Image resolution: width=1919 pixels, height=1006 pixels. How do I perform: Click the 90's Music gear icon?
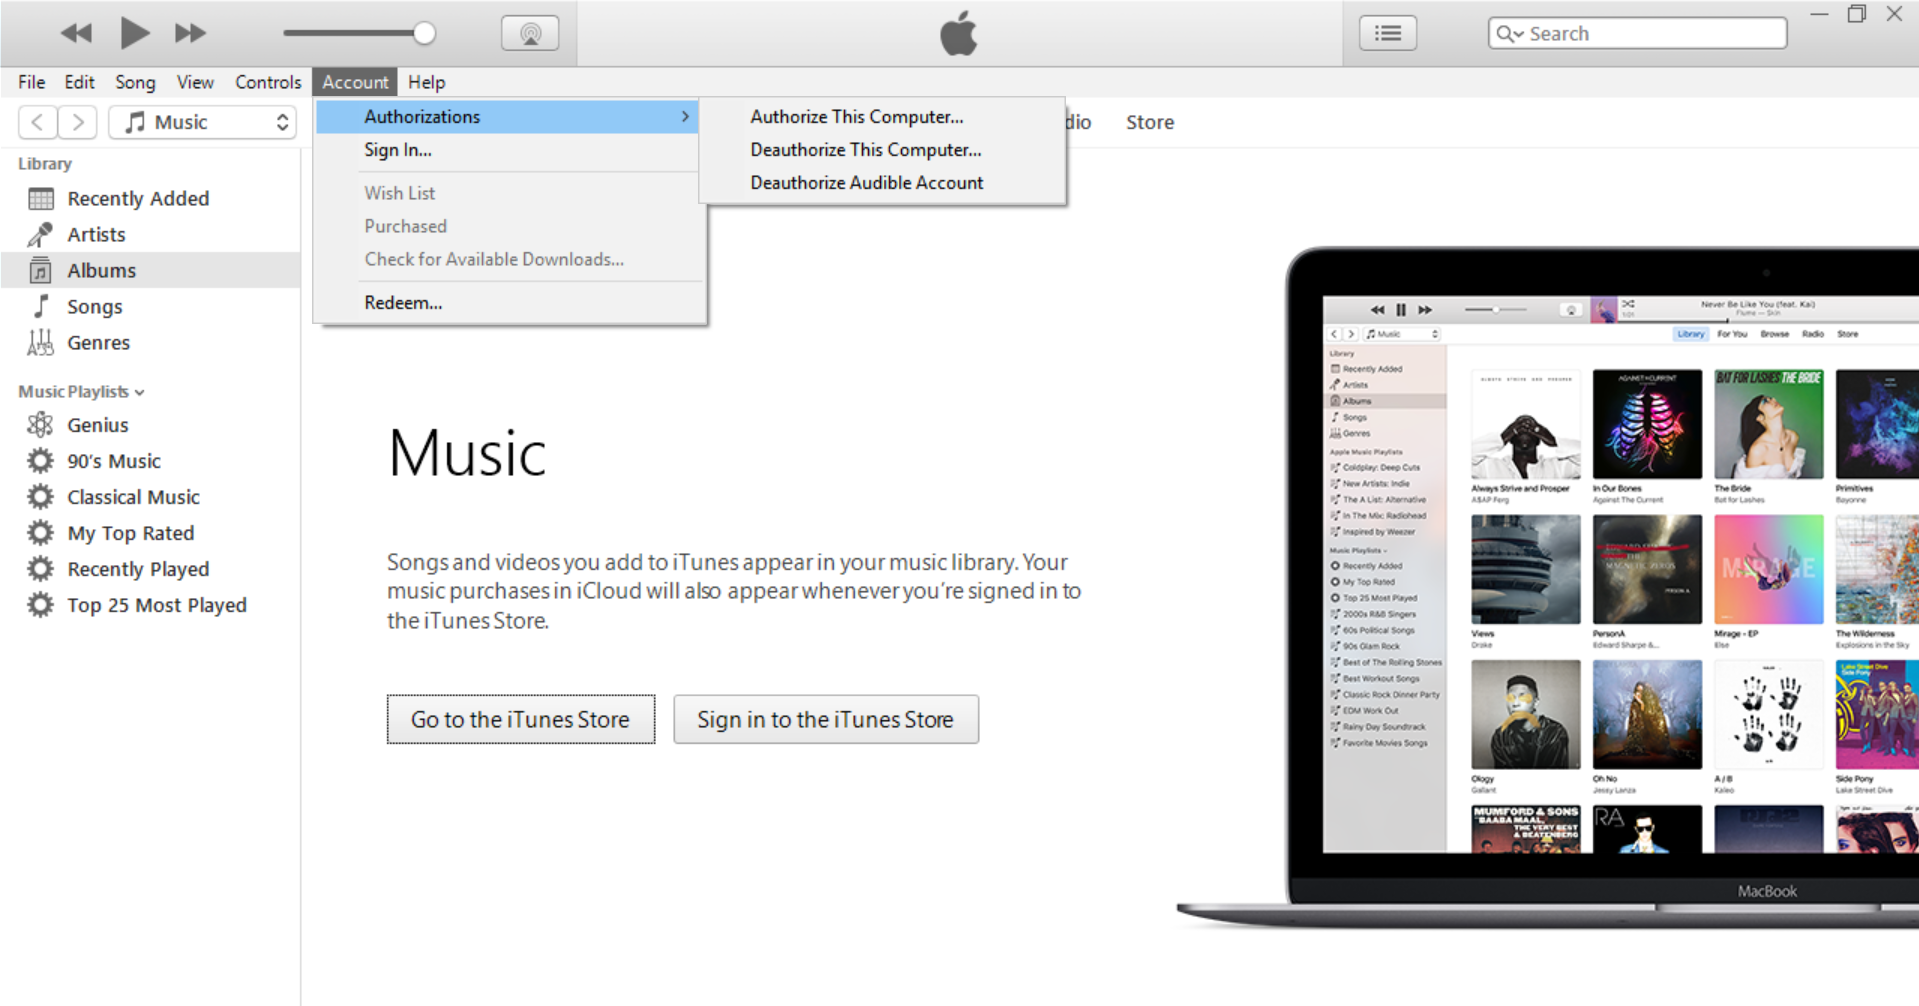pyautogui.click(x=41, y=461)
